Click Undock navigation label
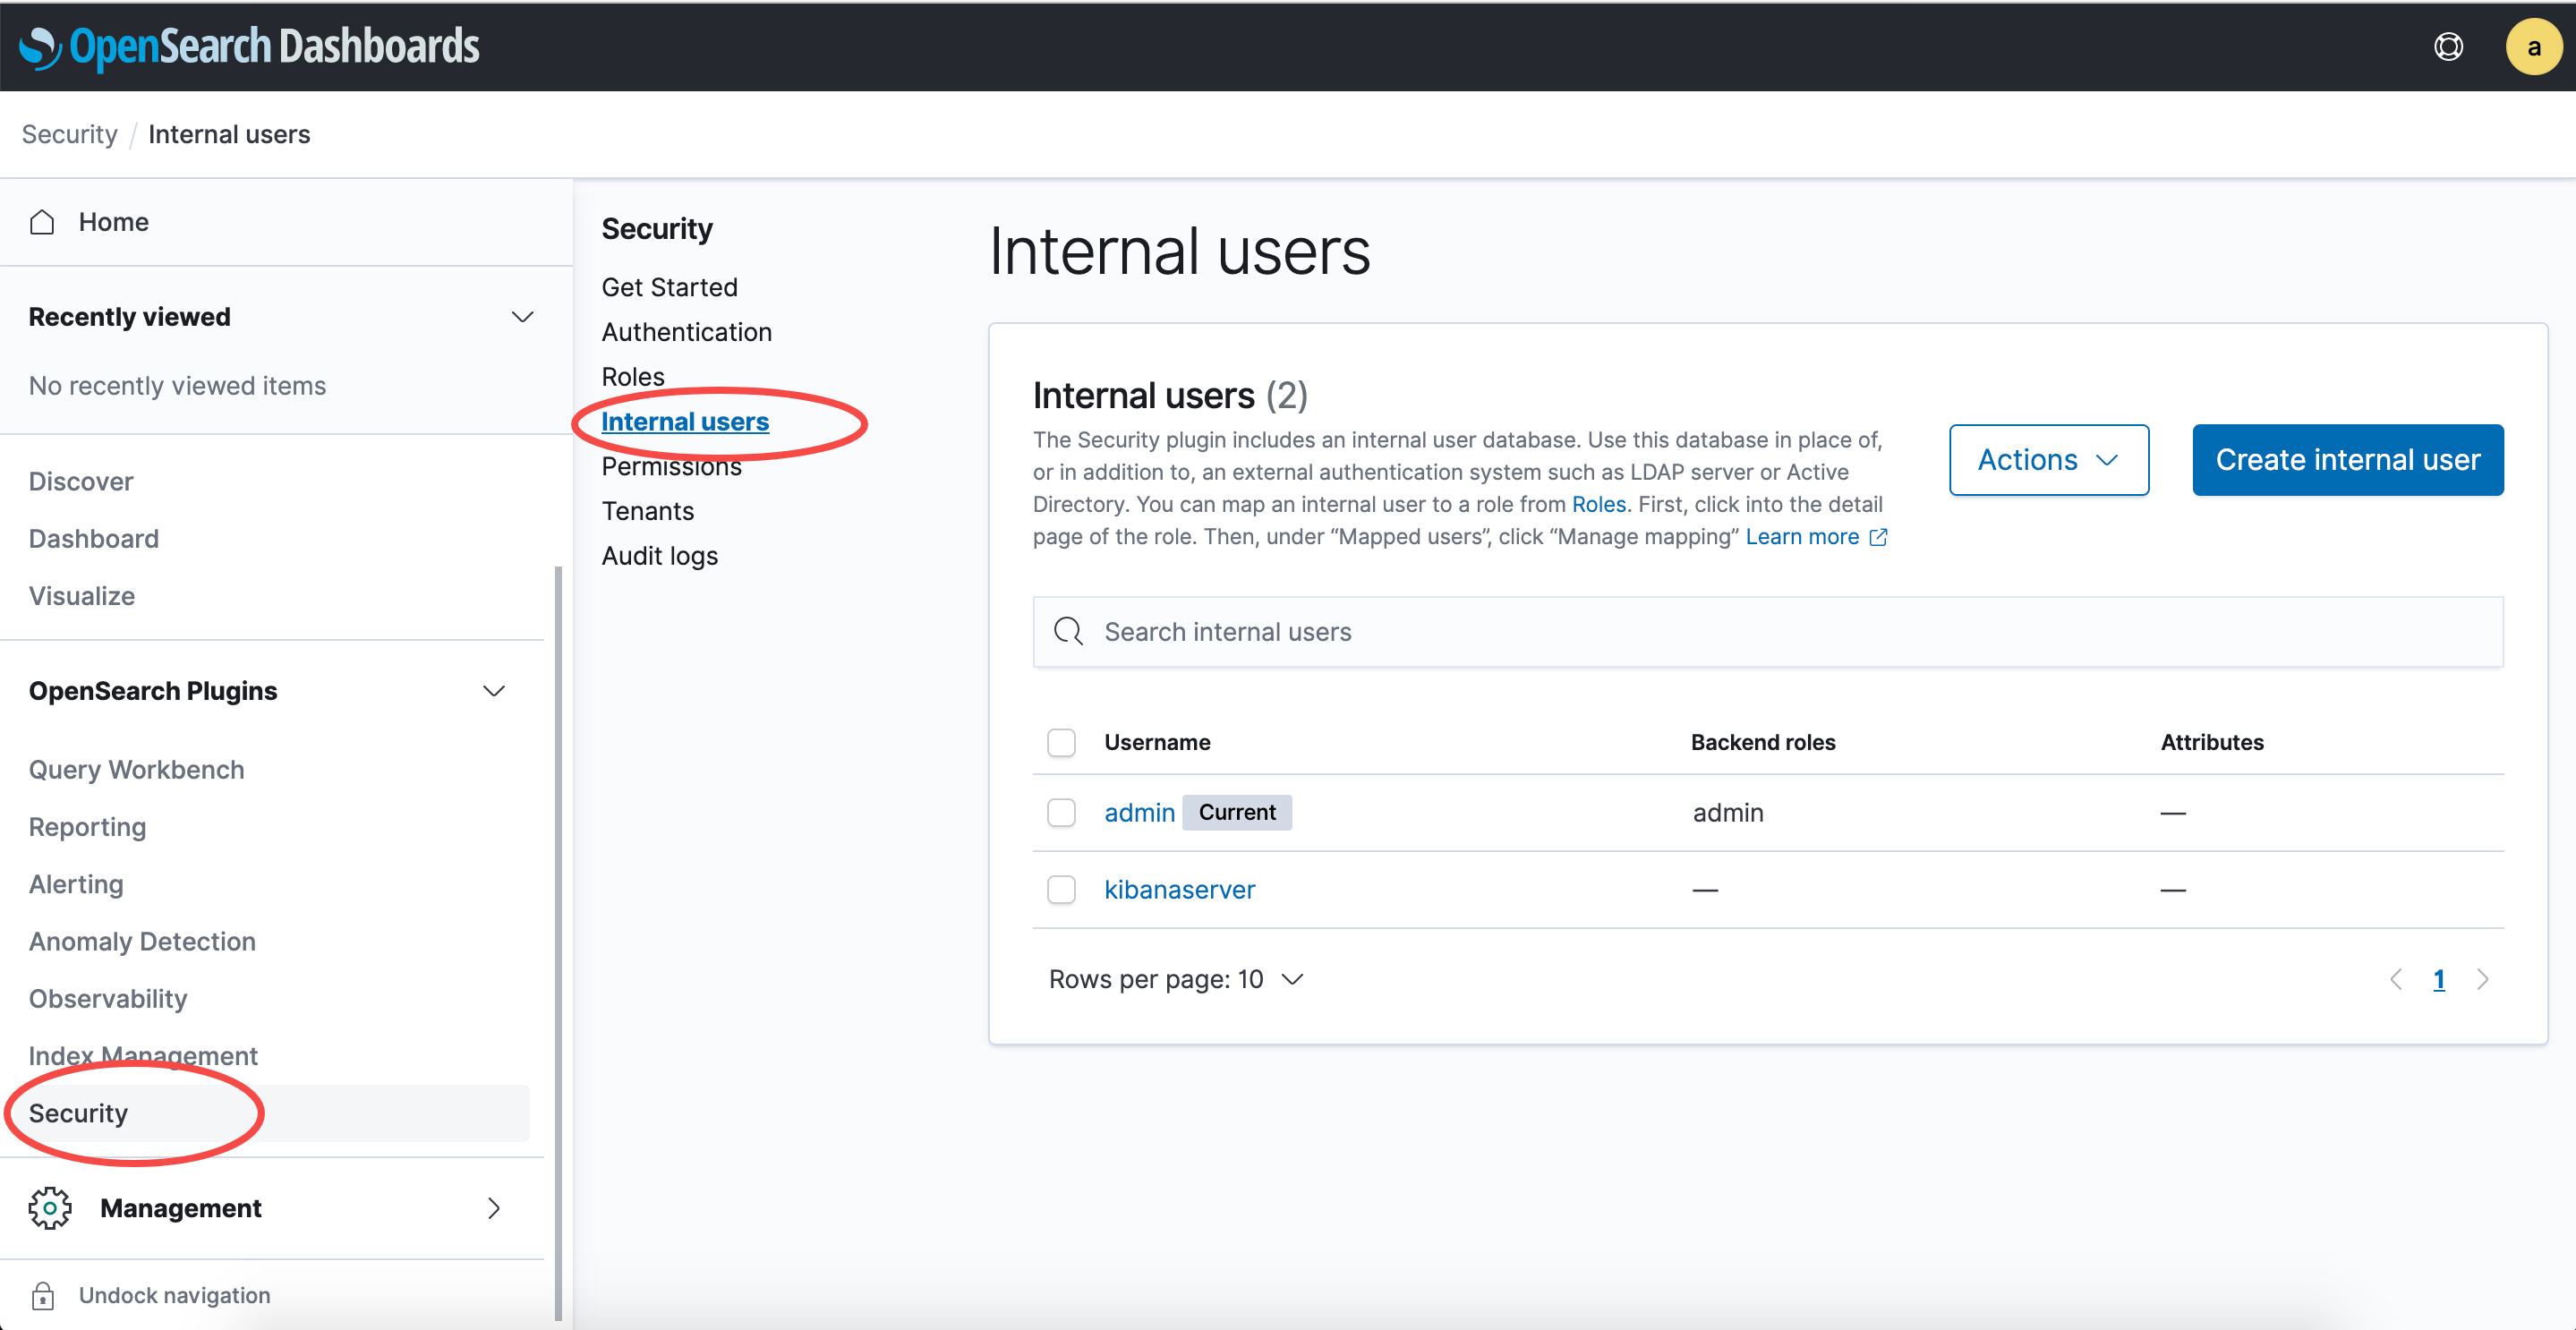 click(174, 1295)
